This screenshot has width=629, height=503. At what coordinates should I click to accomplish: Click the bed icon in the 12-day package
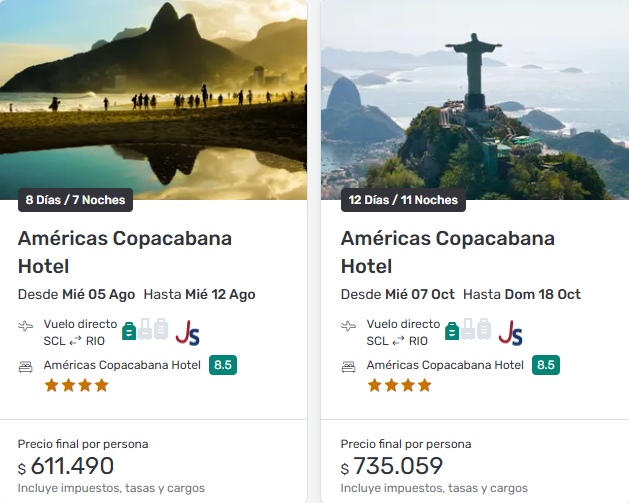coord(349,366)
